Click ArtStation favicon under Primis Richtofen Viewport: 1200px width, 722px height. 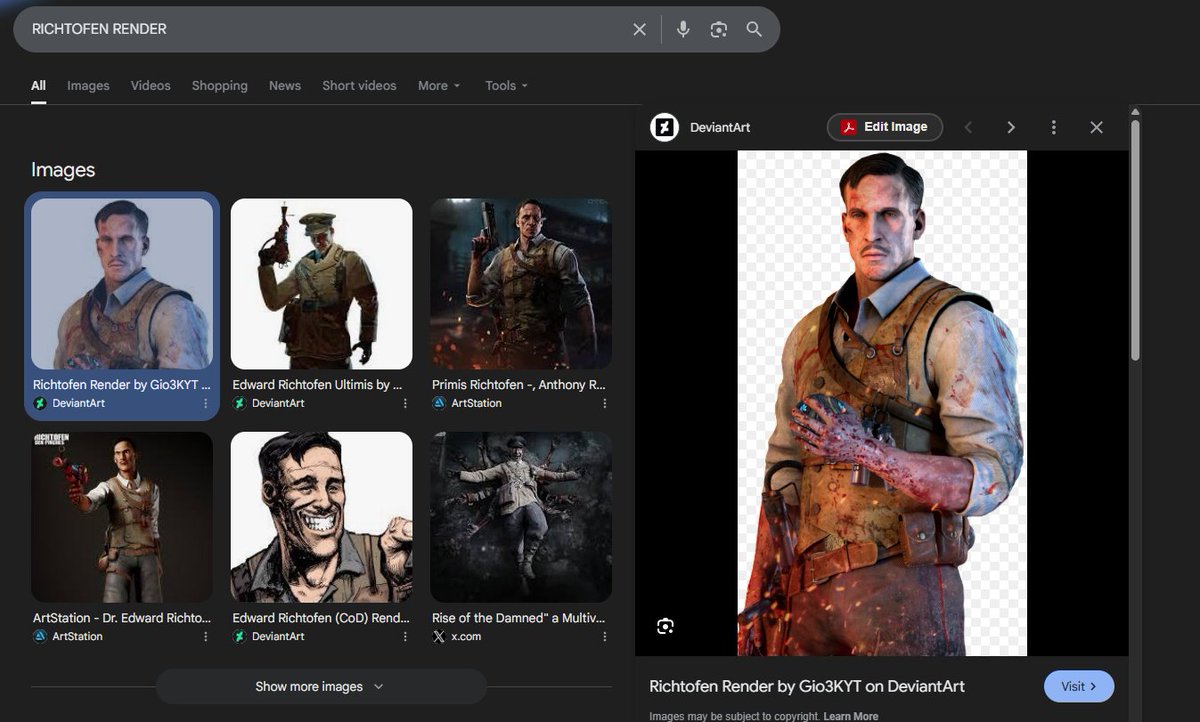point(439,403)
